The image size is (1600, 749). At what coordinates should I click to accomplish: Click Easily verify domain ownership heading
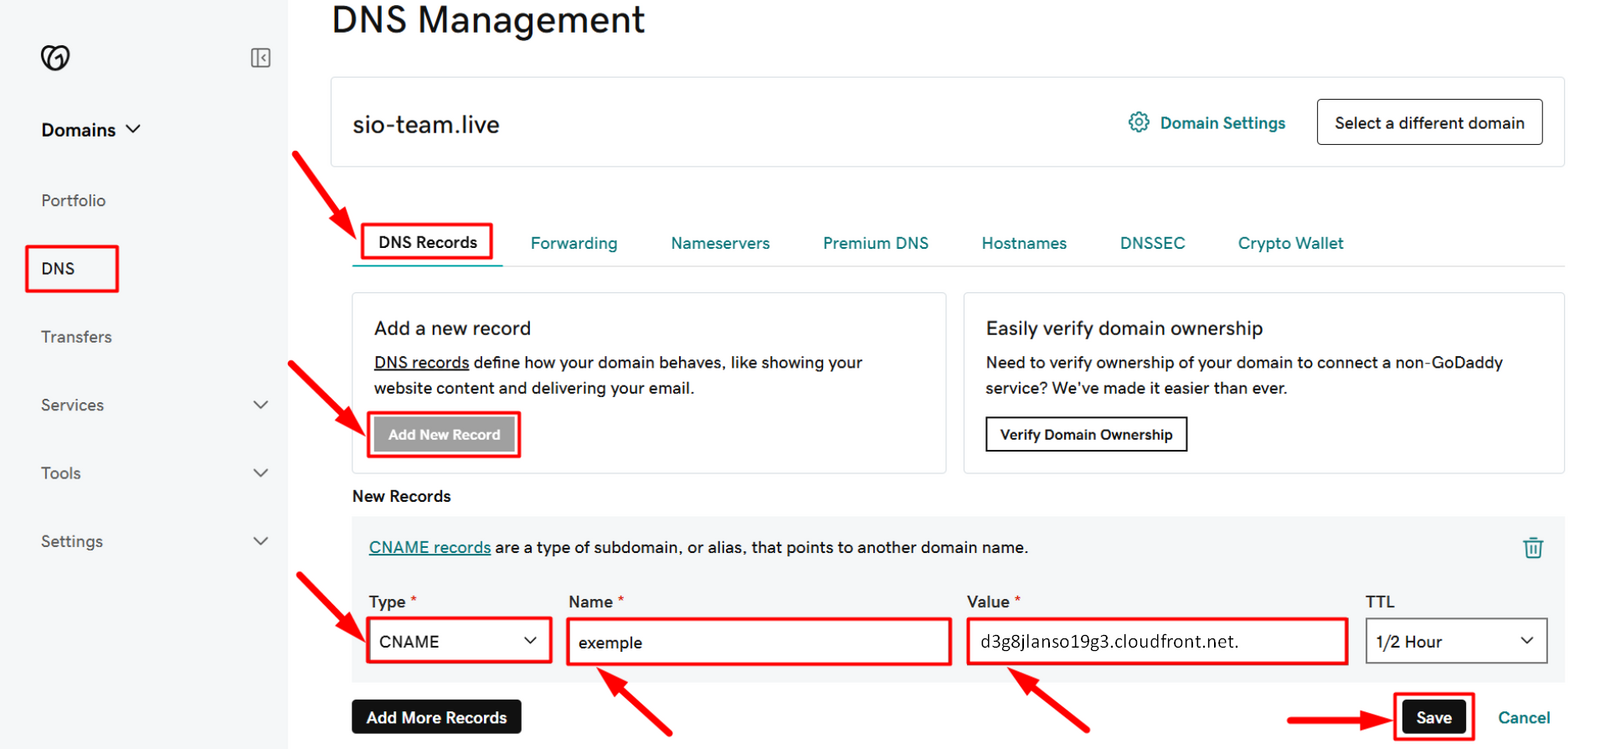point(1124,328)
